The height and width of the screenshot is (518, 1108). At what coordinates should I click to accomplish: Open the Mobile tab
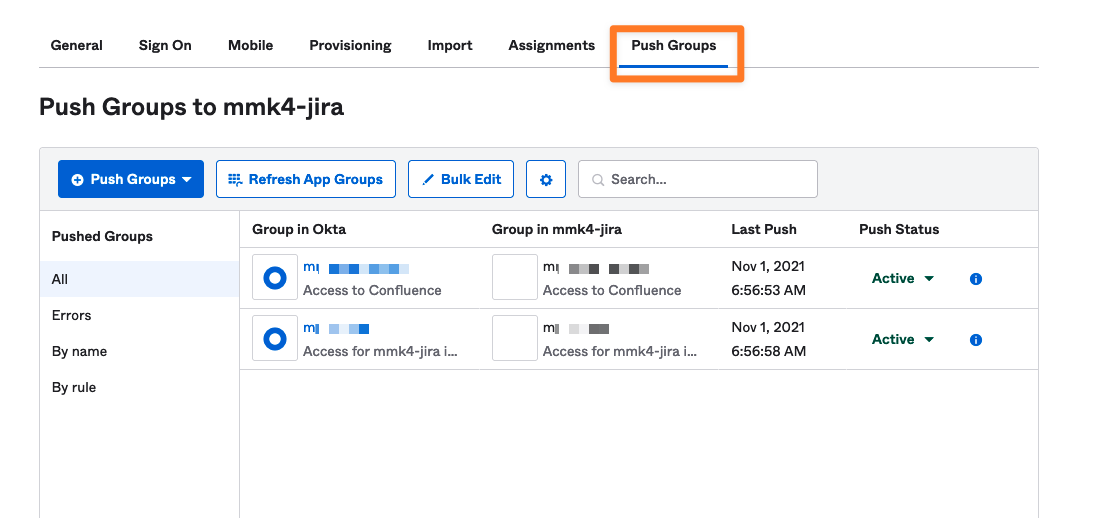point(250,45)
